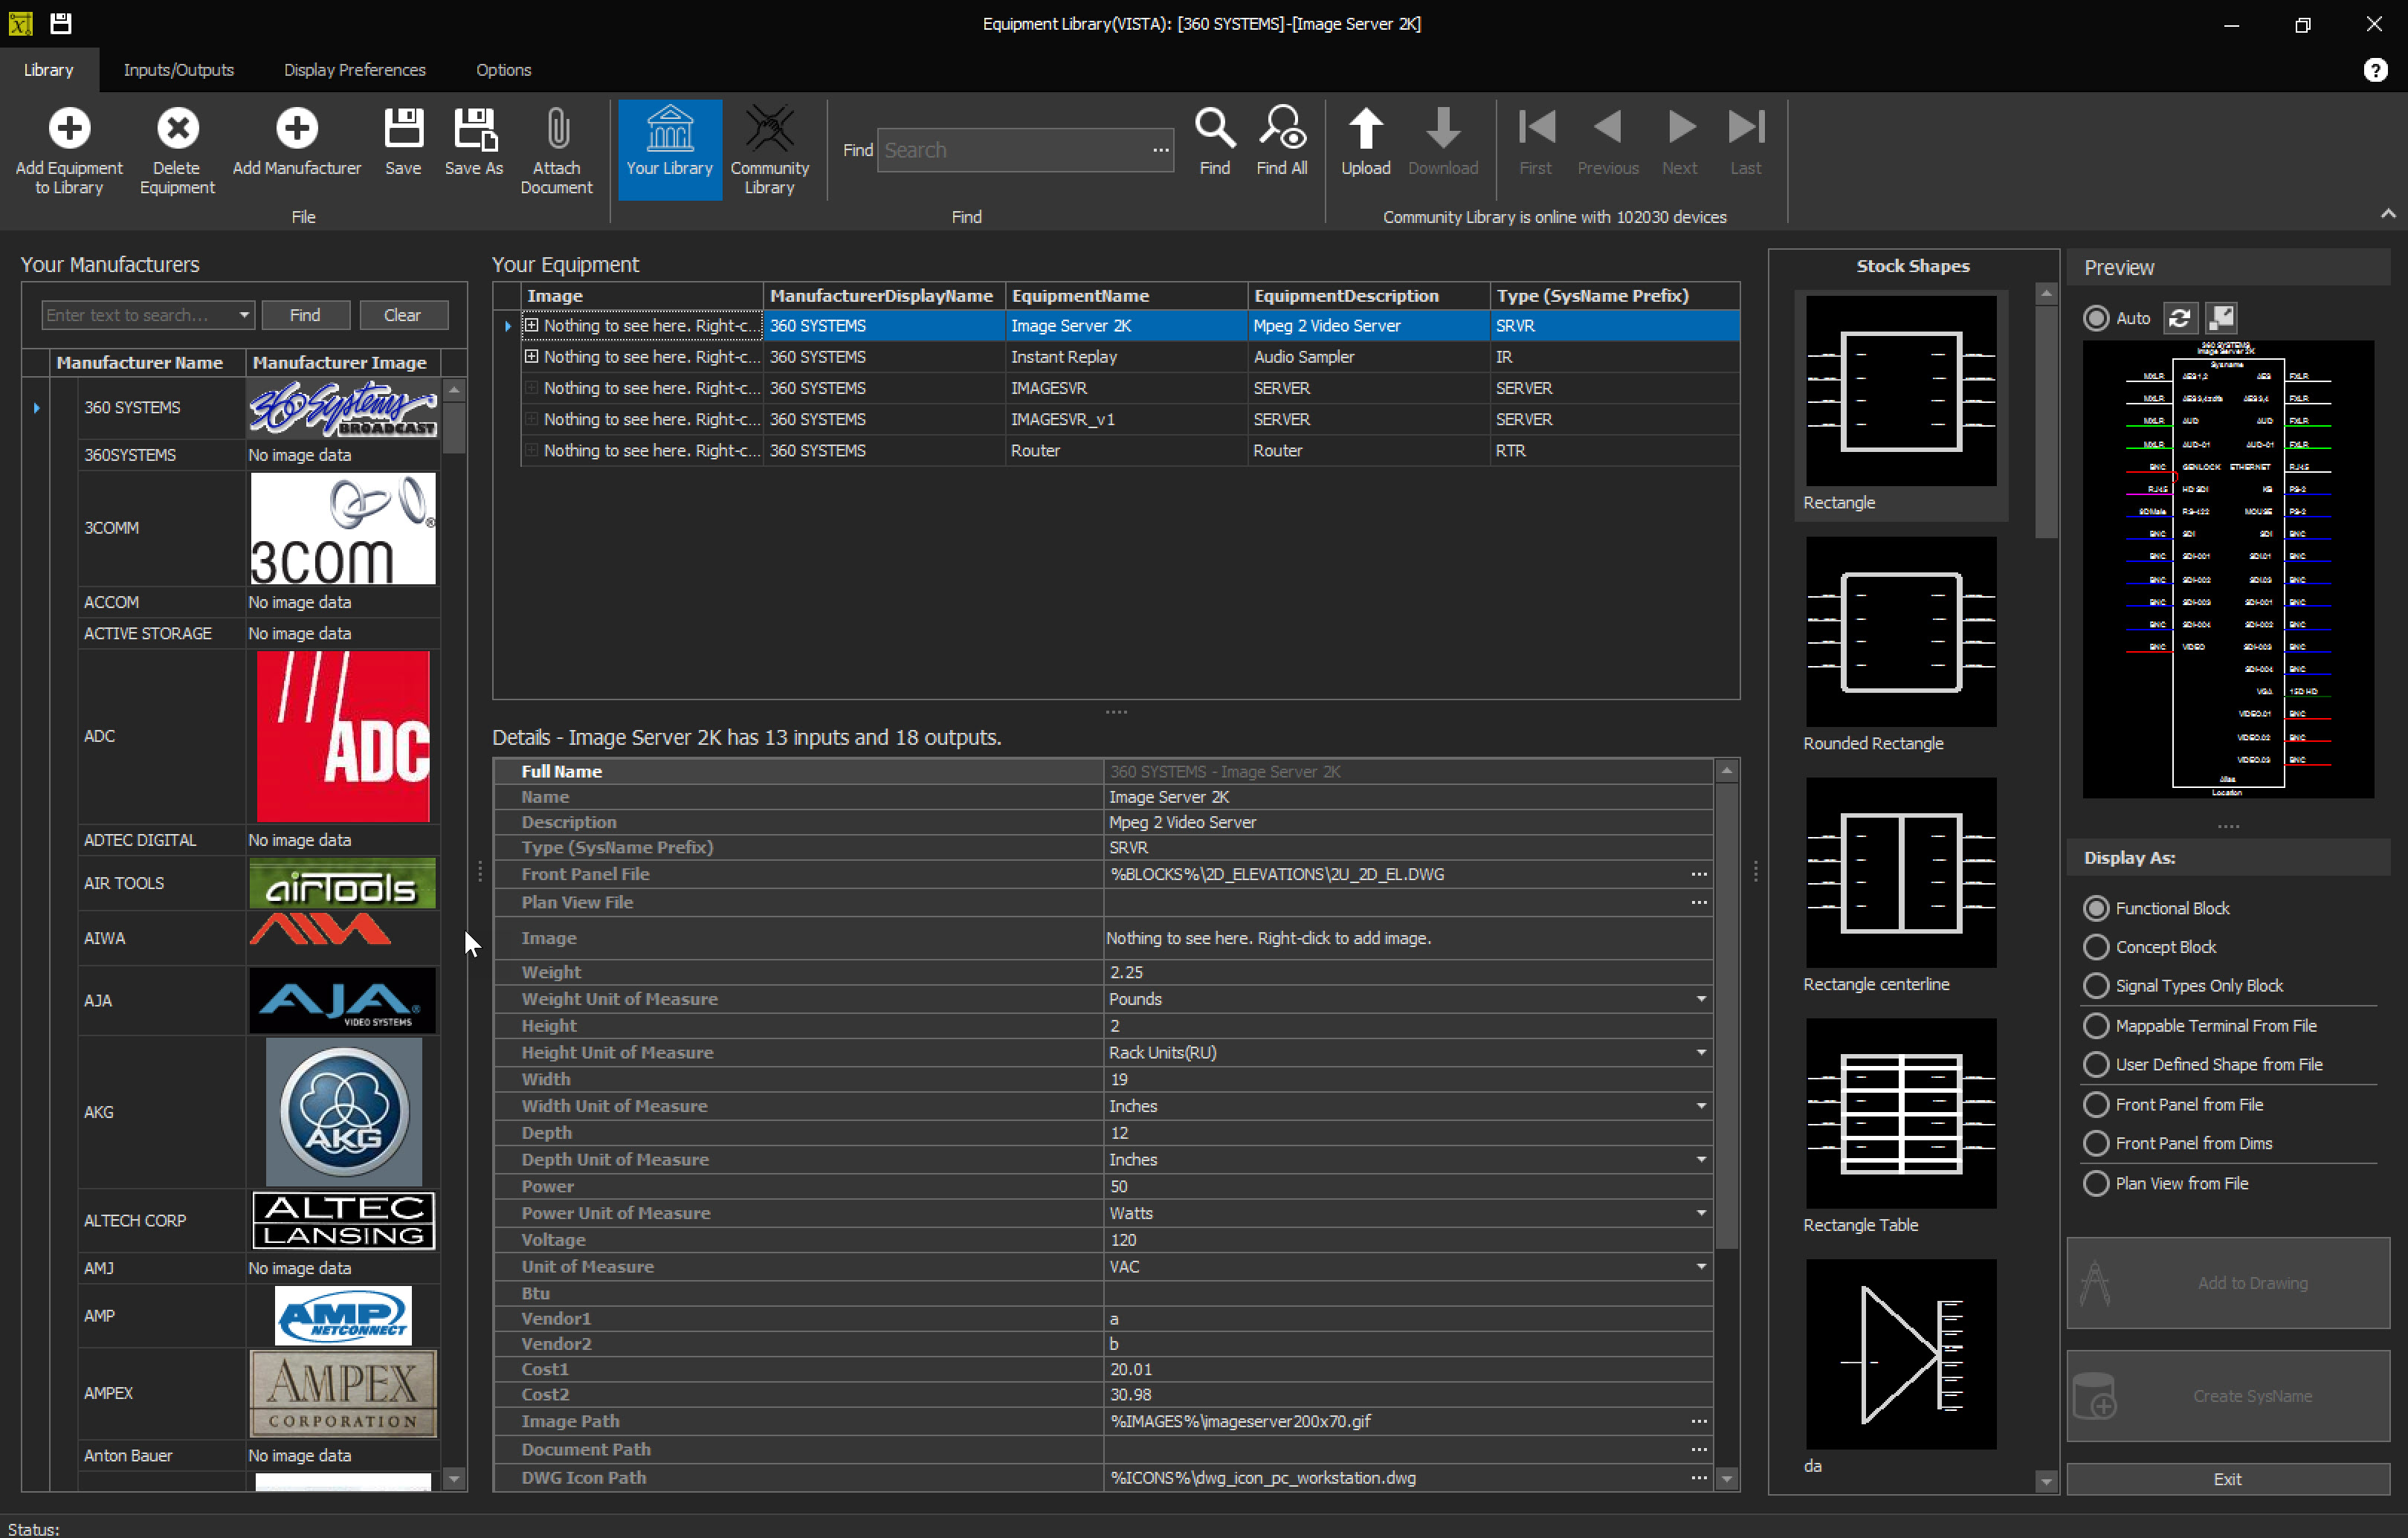Screen dimensions: 2408x1538
Task: Click the Delete Equipment icon
Action: coord(177,129)
